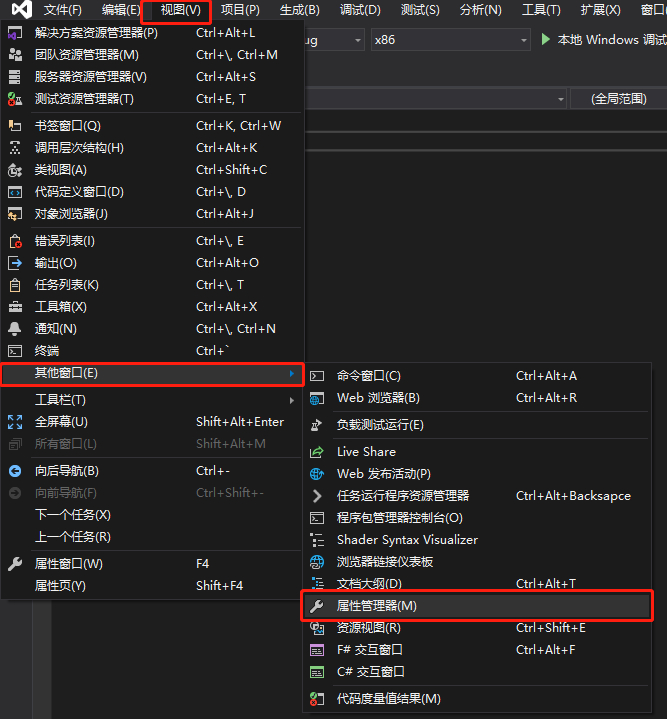This screenshot has width=667, height=719.
Task: Click the 属性窗口 wrench icon
Action: pos(15,564)
